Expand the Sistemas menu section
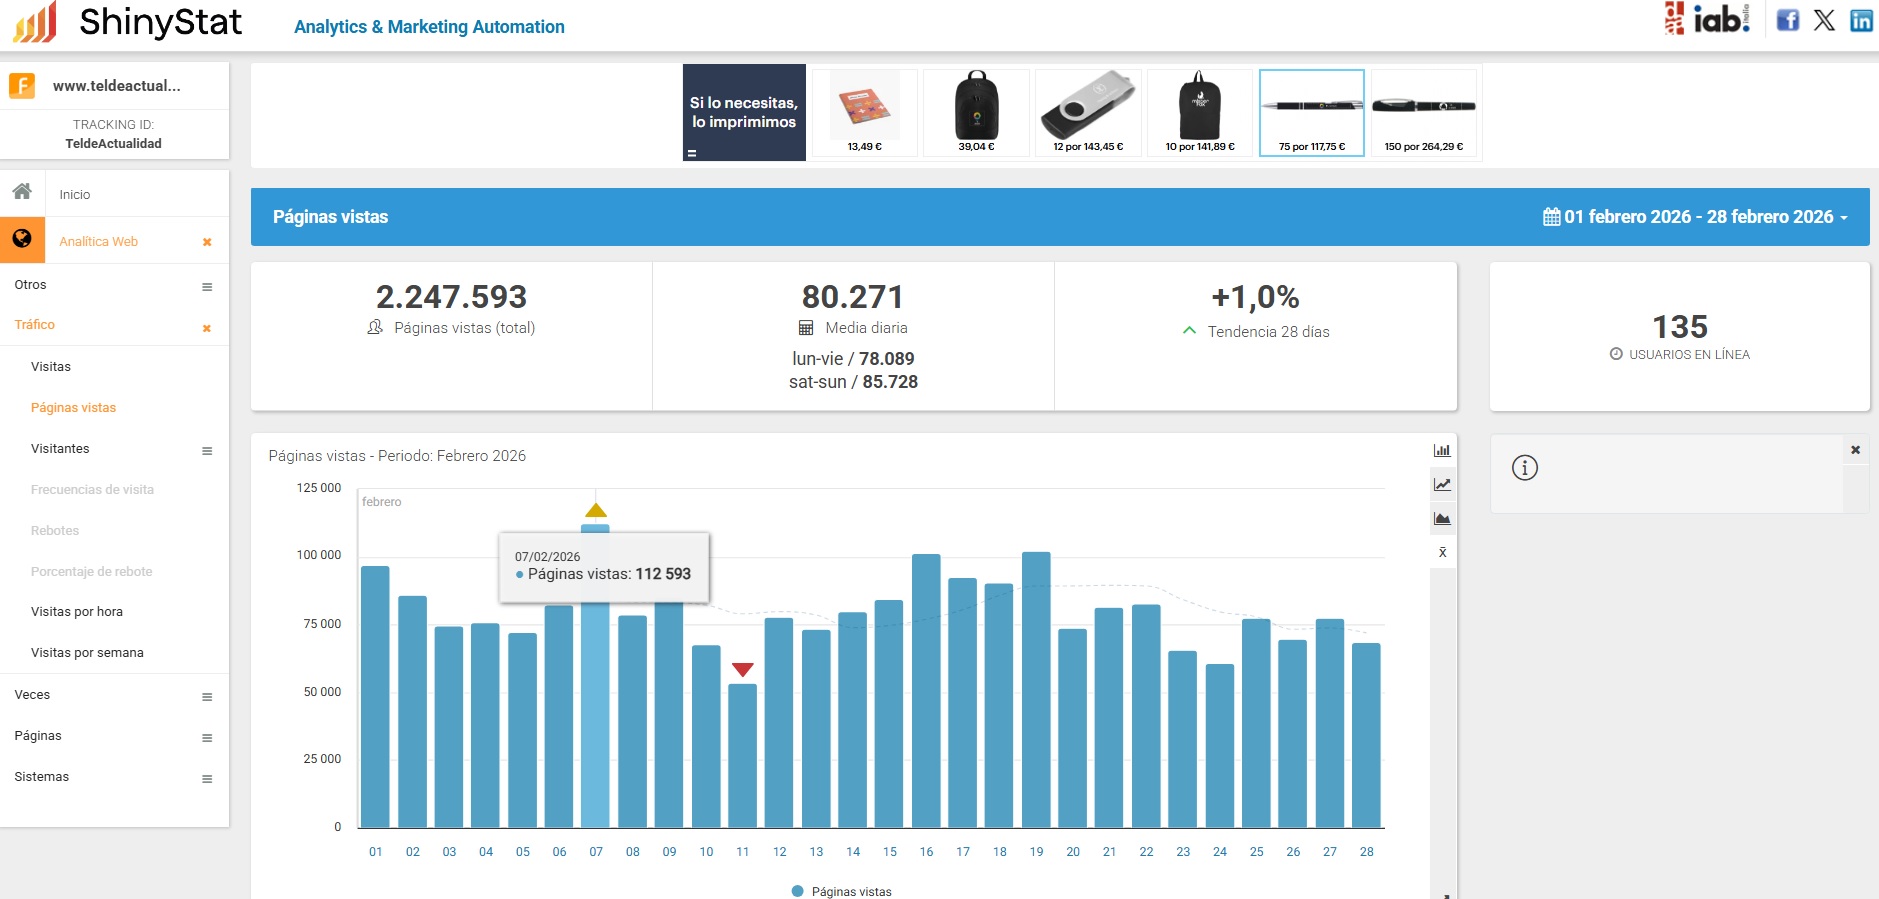 [x=207, y=779]
